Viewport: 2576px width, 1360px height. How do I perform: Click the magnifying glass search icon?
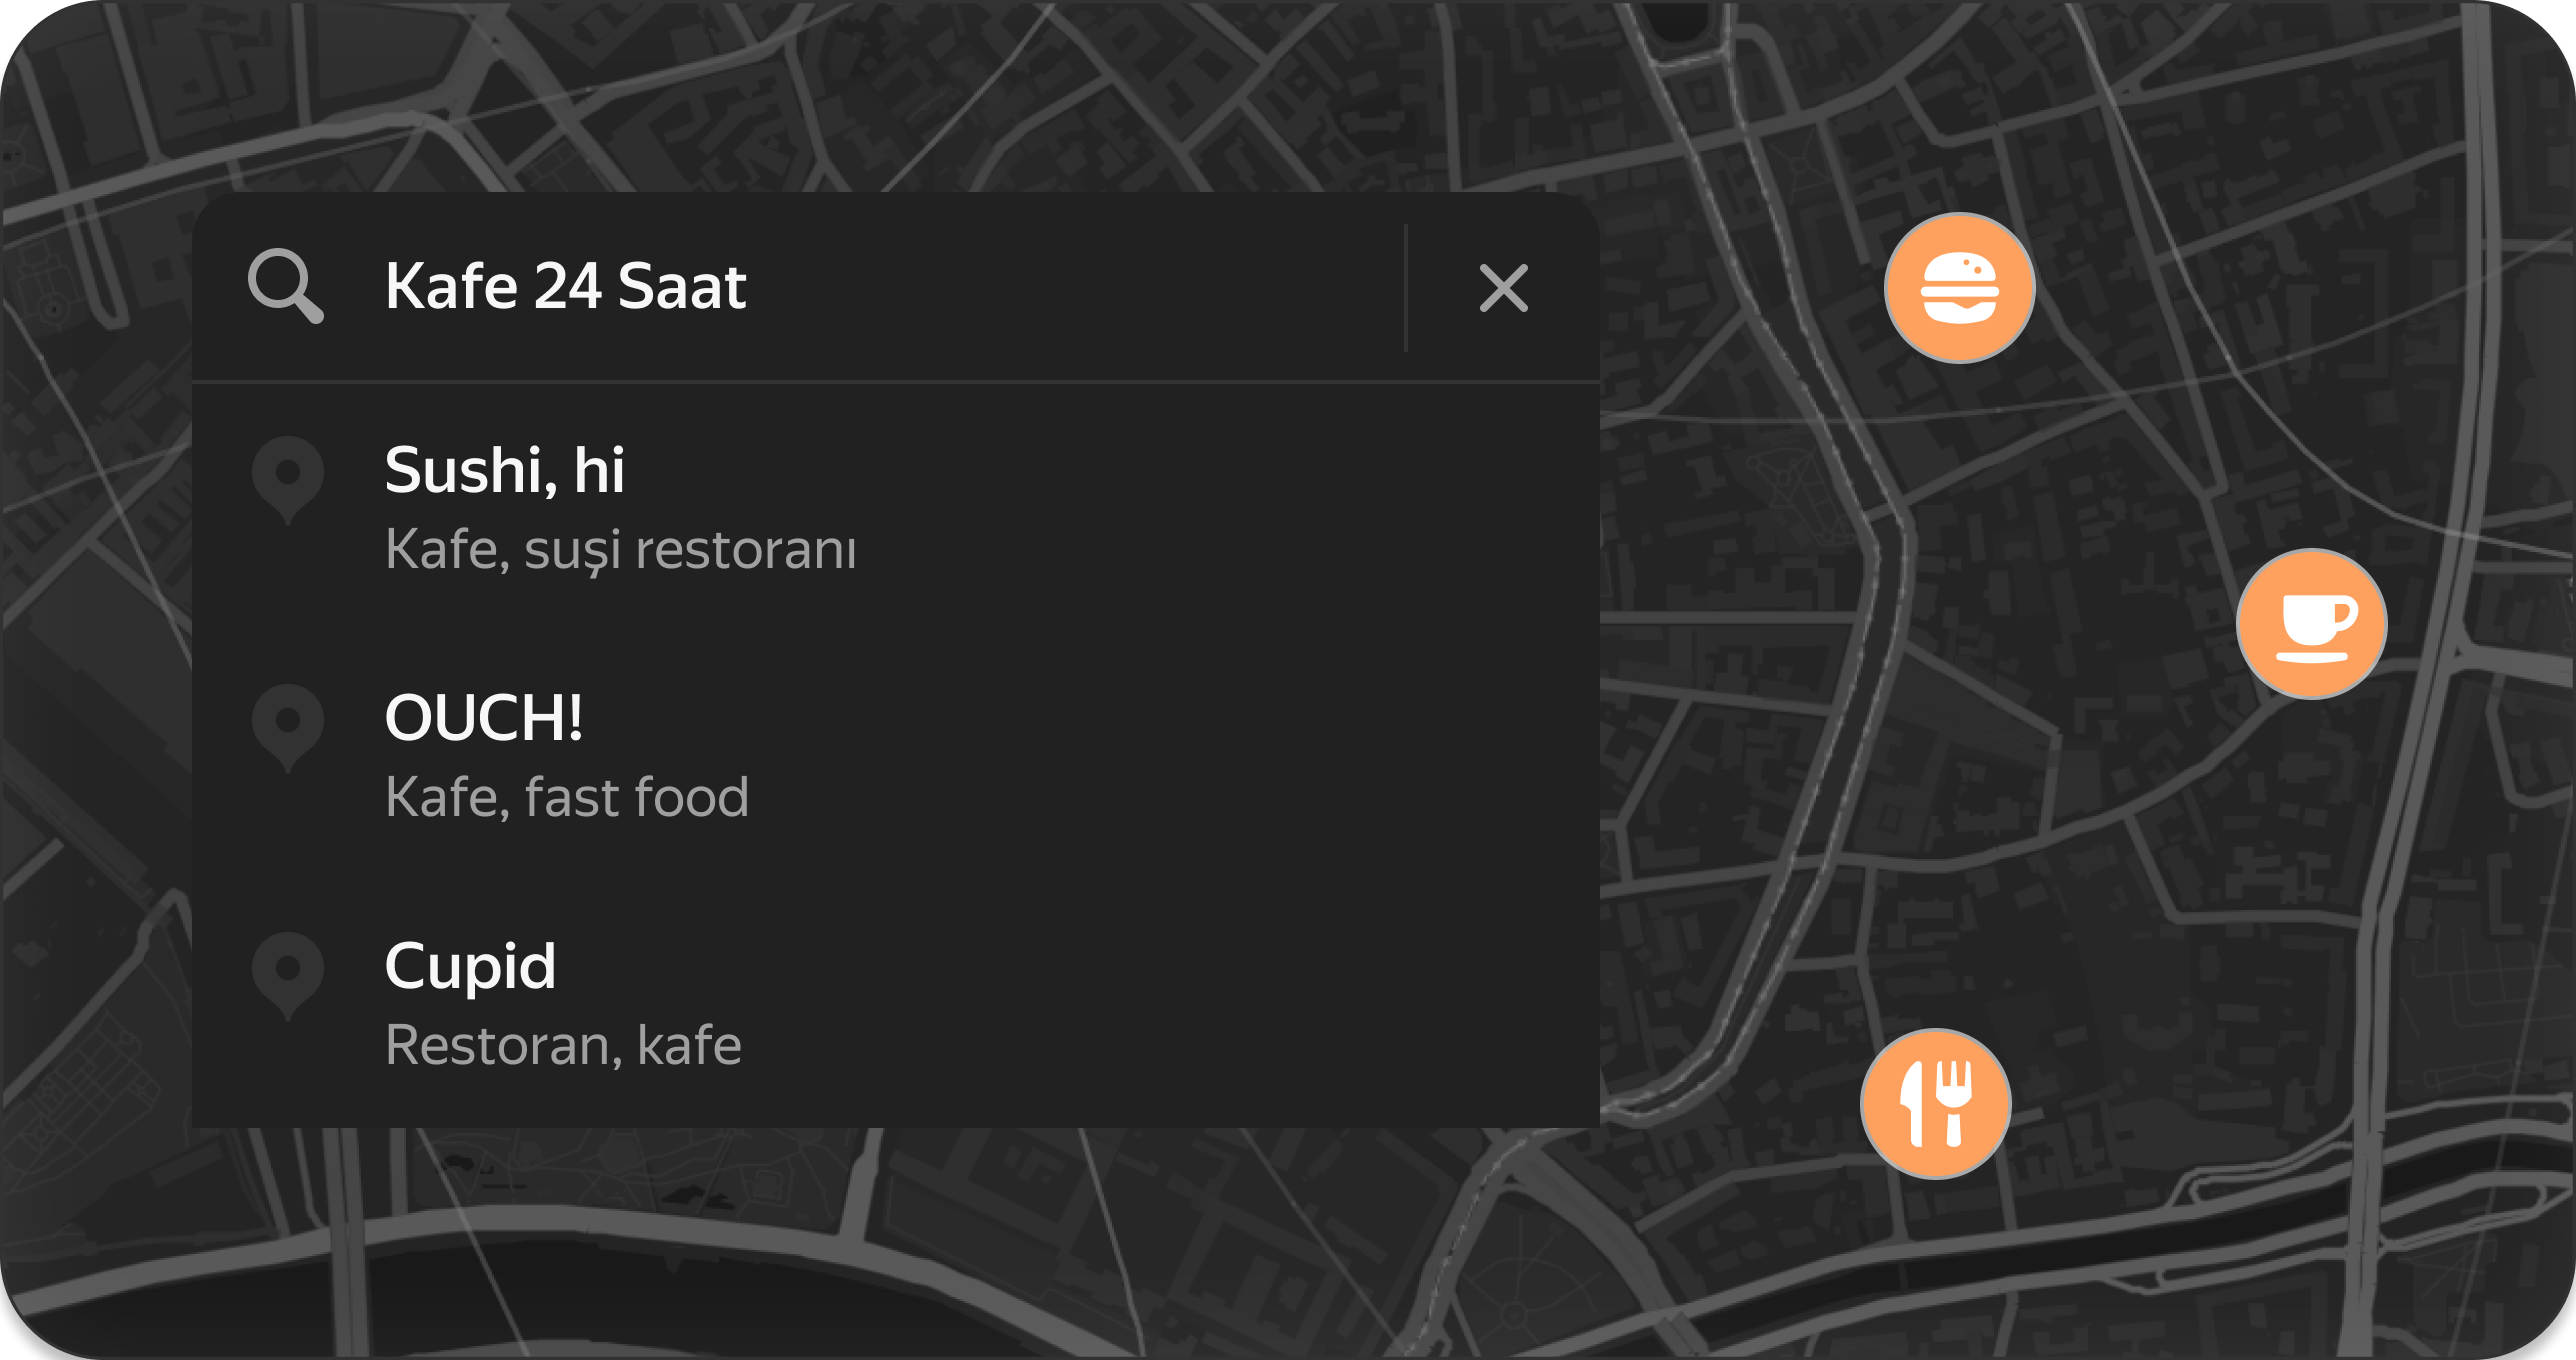pos(286,287)
